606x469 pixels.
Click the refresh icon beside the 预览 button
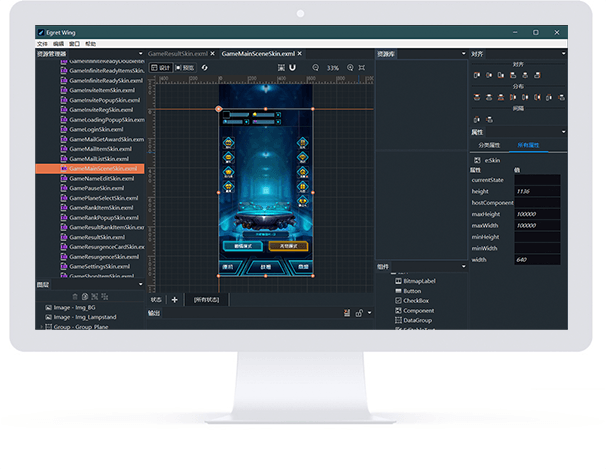click(205, 68)
